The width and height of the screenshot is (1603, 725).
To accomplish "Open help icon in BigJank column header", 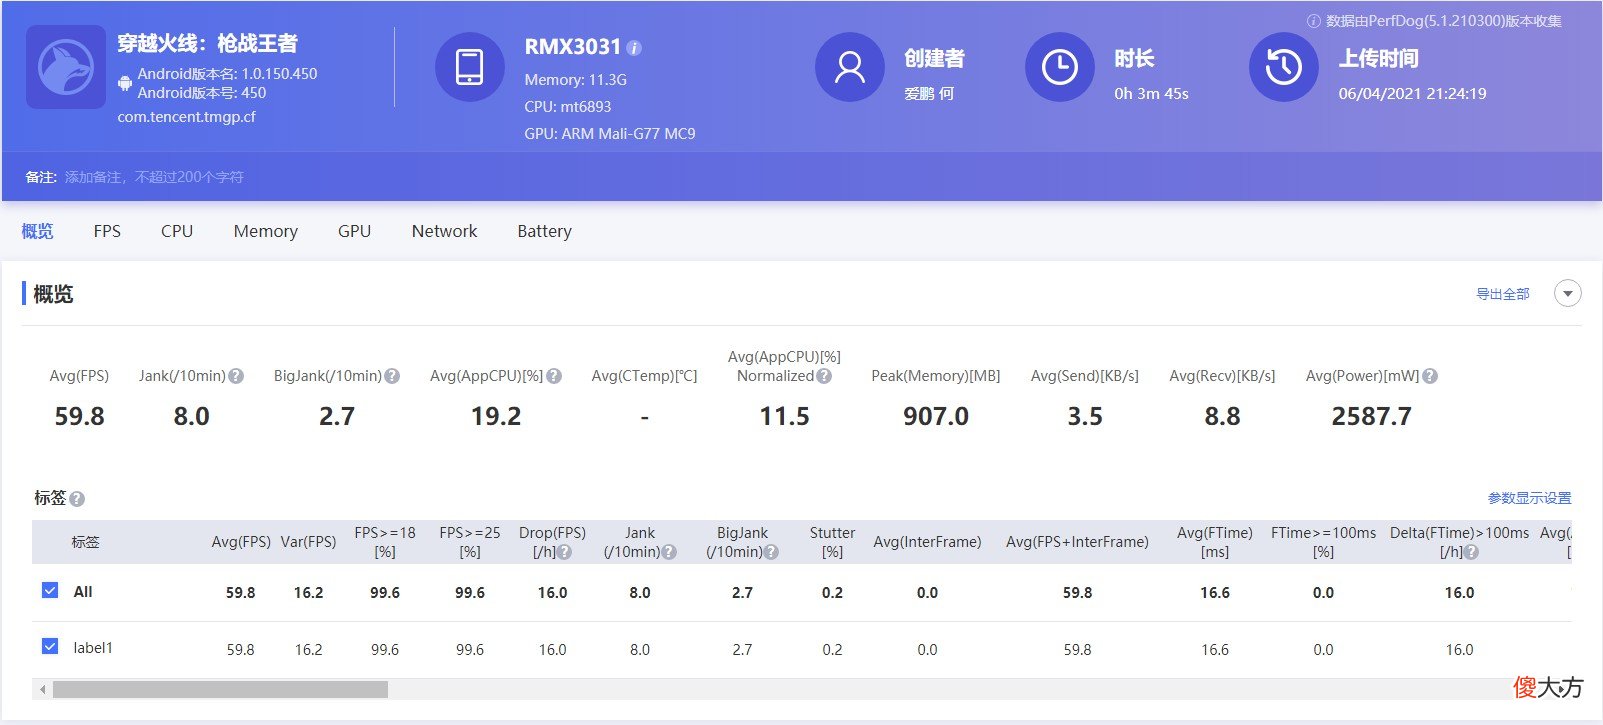I will click(771, 552).
